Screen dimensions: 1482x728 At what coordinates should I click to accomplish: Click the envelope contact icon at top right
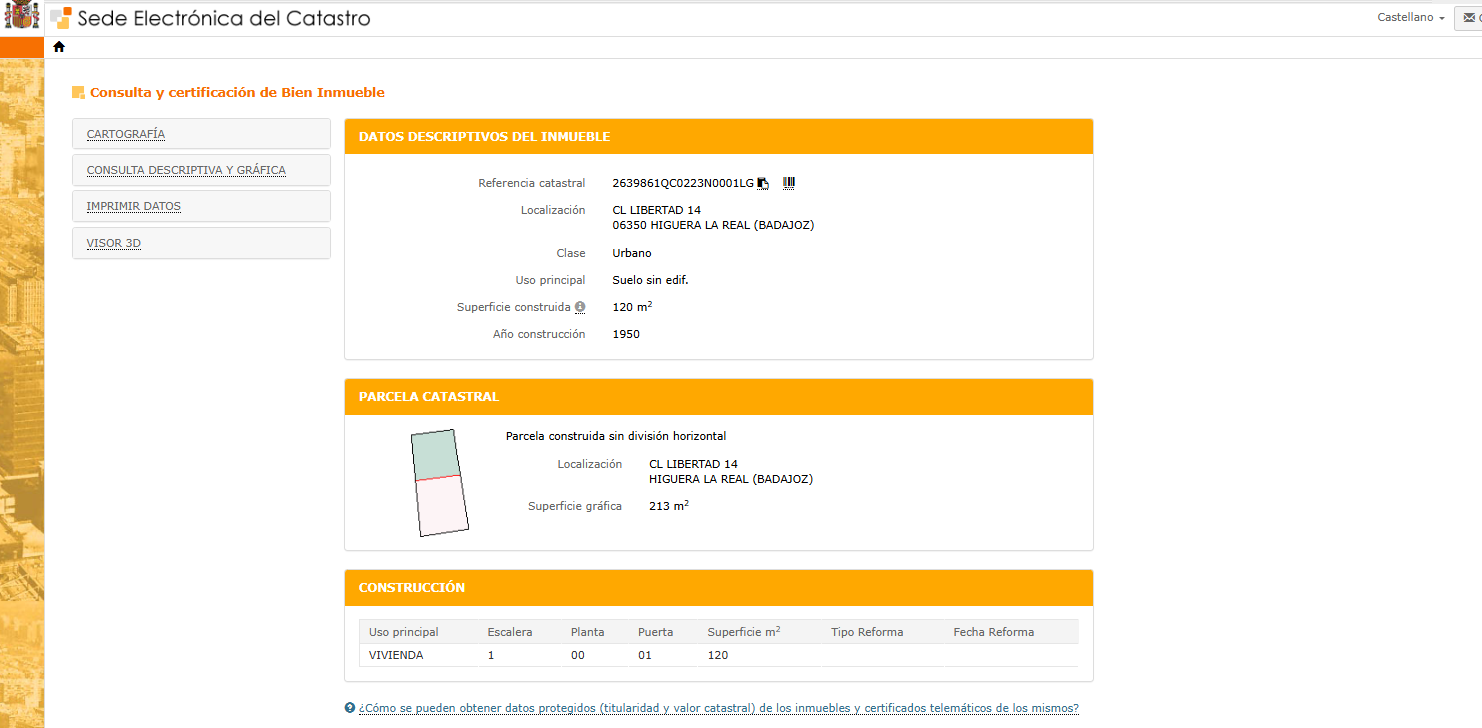1471,18
